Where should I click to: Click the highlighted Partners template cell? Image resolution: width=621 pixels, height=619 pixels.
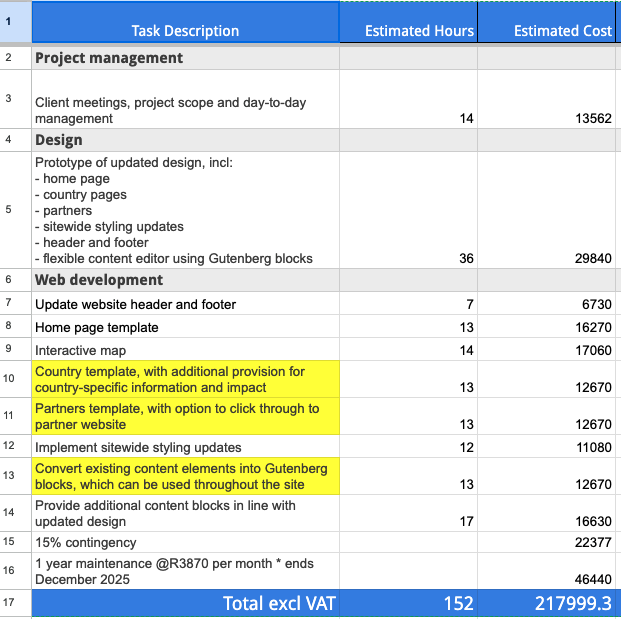(x=186, y=416)
